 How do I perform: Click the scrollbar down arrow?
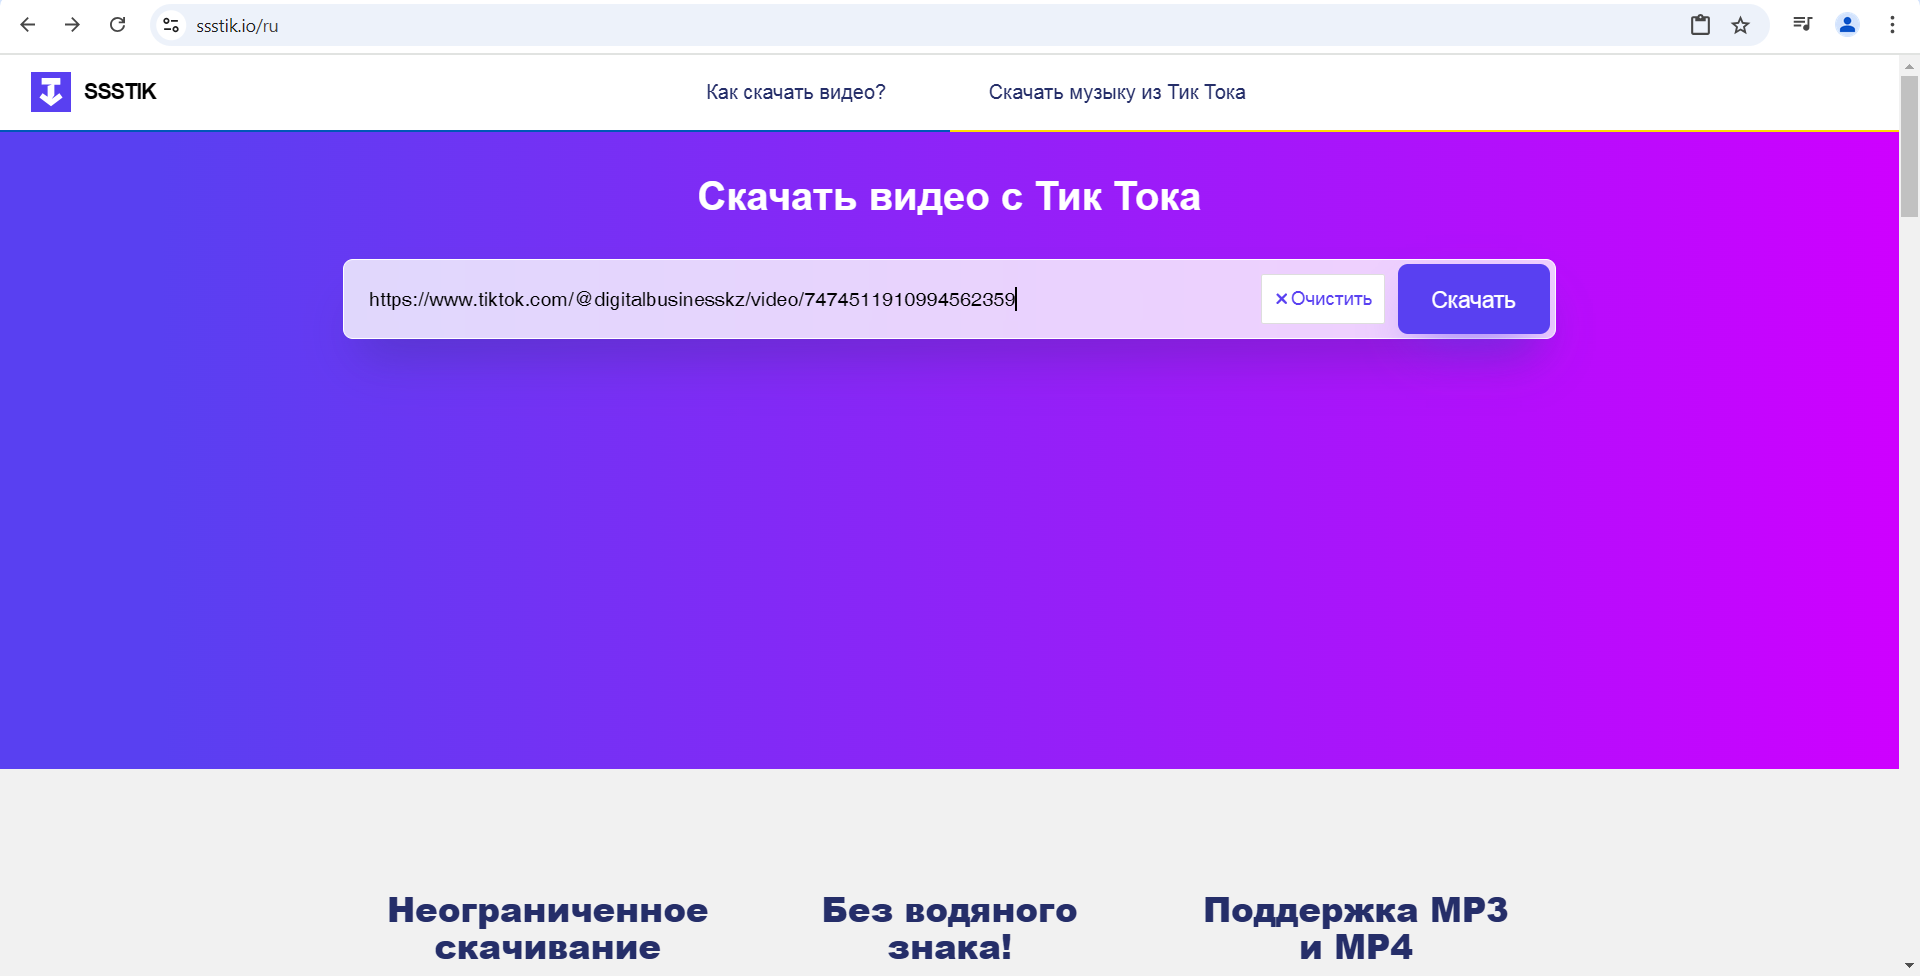[1909, 966]
